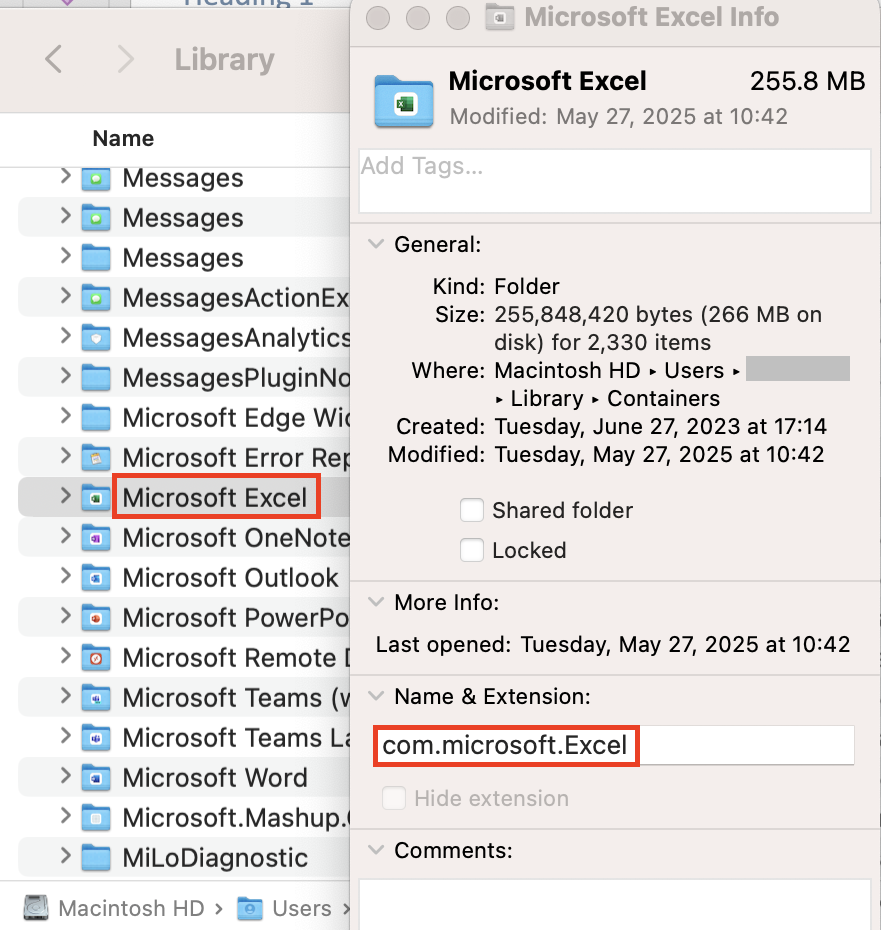Image resolution: width=881 pixels, height=930 pixels.
Task: Toggle the Shared folder checkbox
Action: [x=472, y=510]
